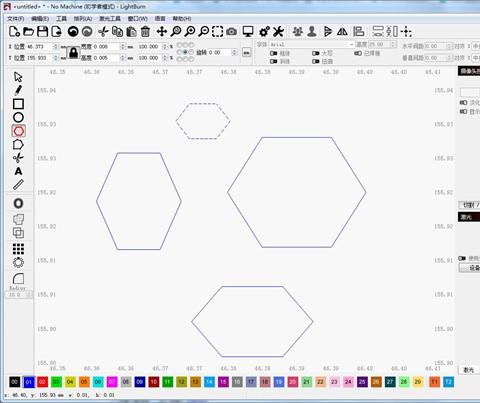Click the Delete trash can icon
The height and width of the screenshot is (403, 480).
point(145,32)
